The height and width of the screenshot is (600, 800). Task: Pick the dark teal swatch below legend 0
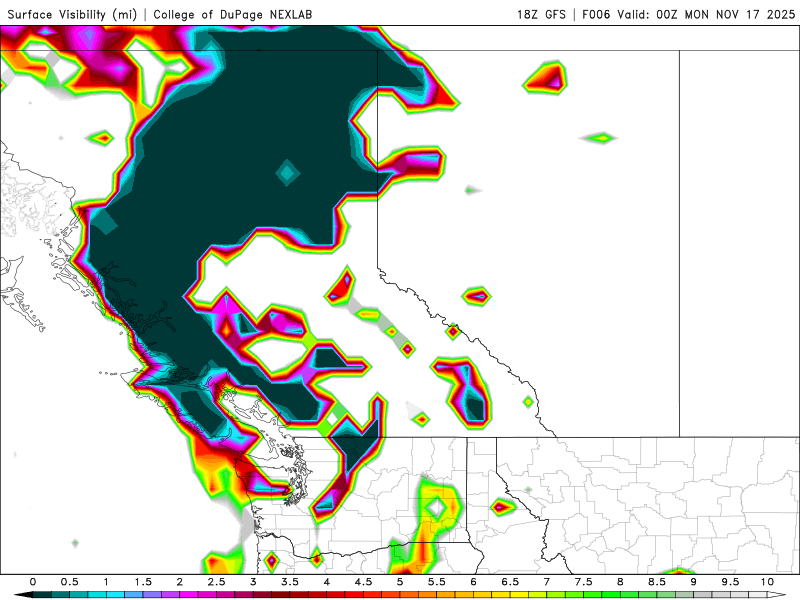[42, 595]
